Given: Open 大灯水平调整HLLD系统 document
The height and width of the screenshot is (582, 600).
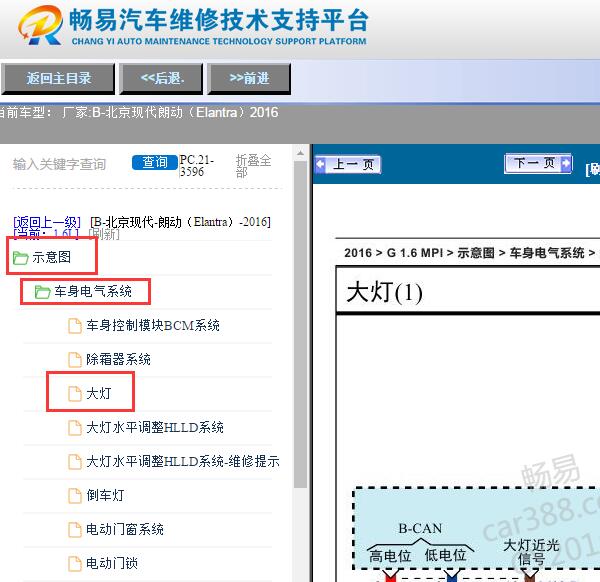Looking at the screenshot, I should (x=155, y=427).
